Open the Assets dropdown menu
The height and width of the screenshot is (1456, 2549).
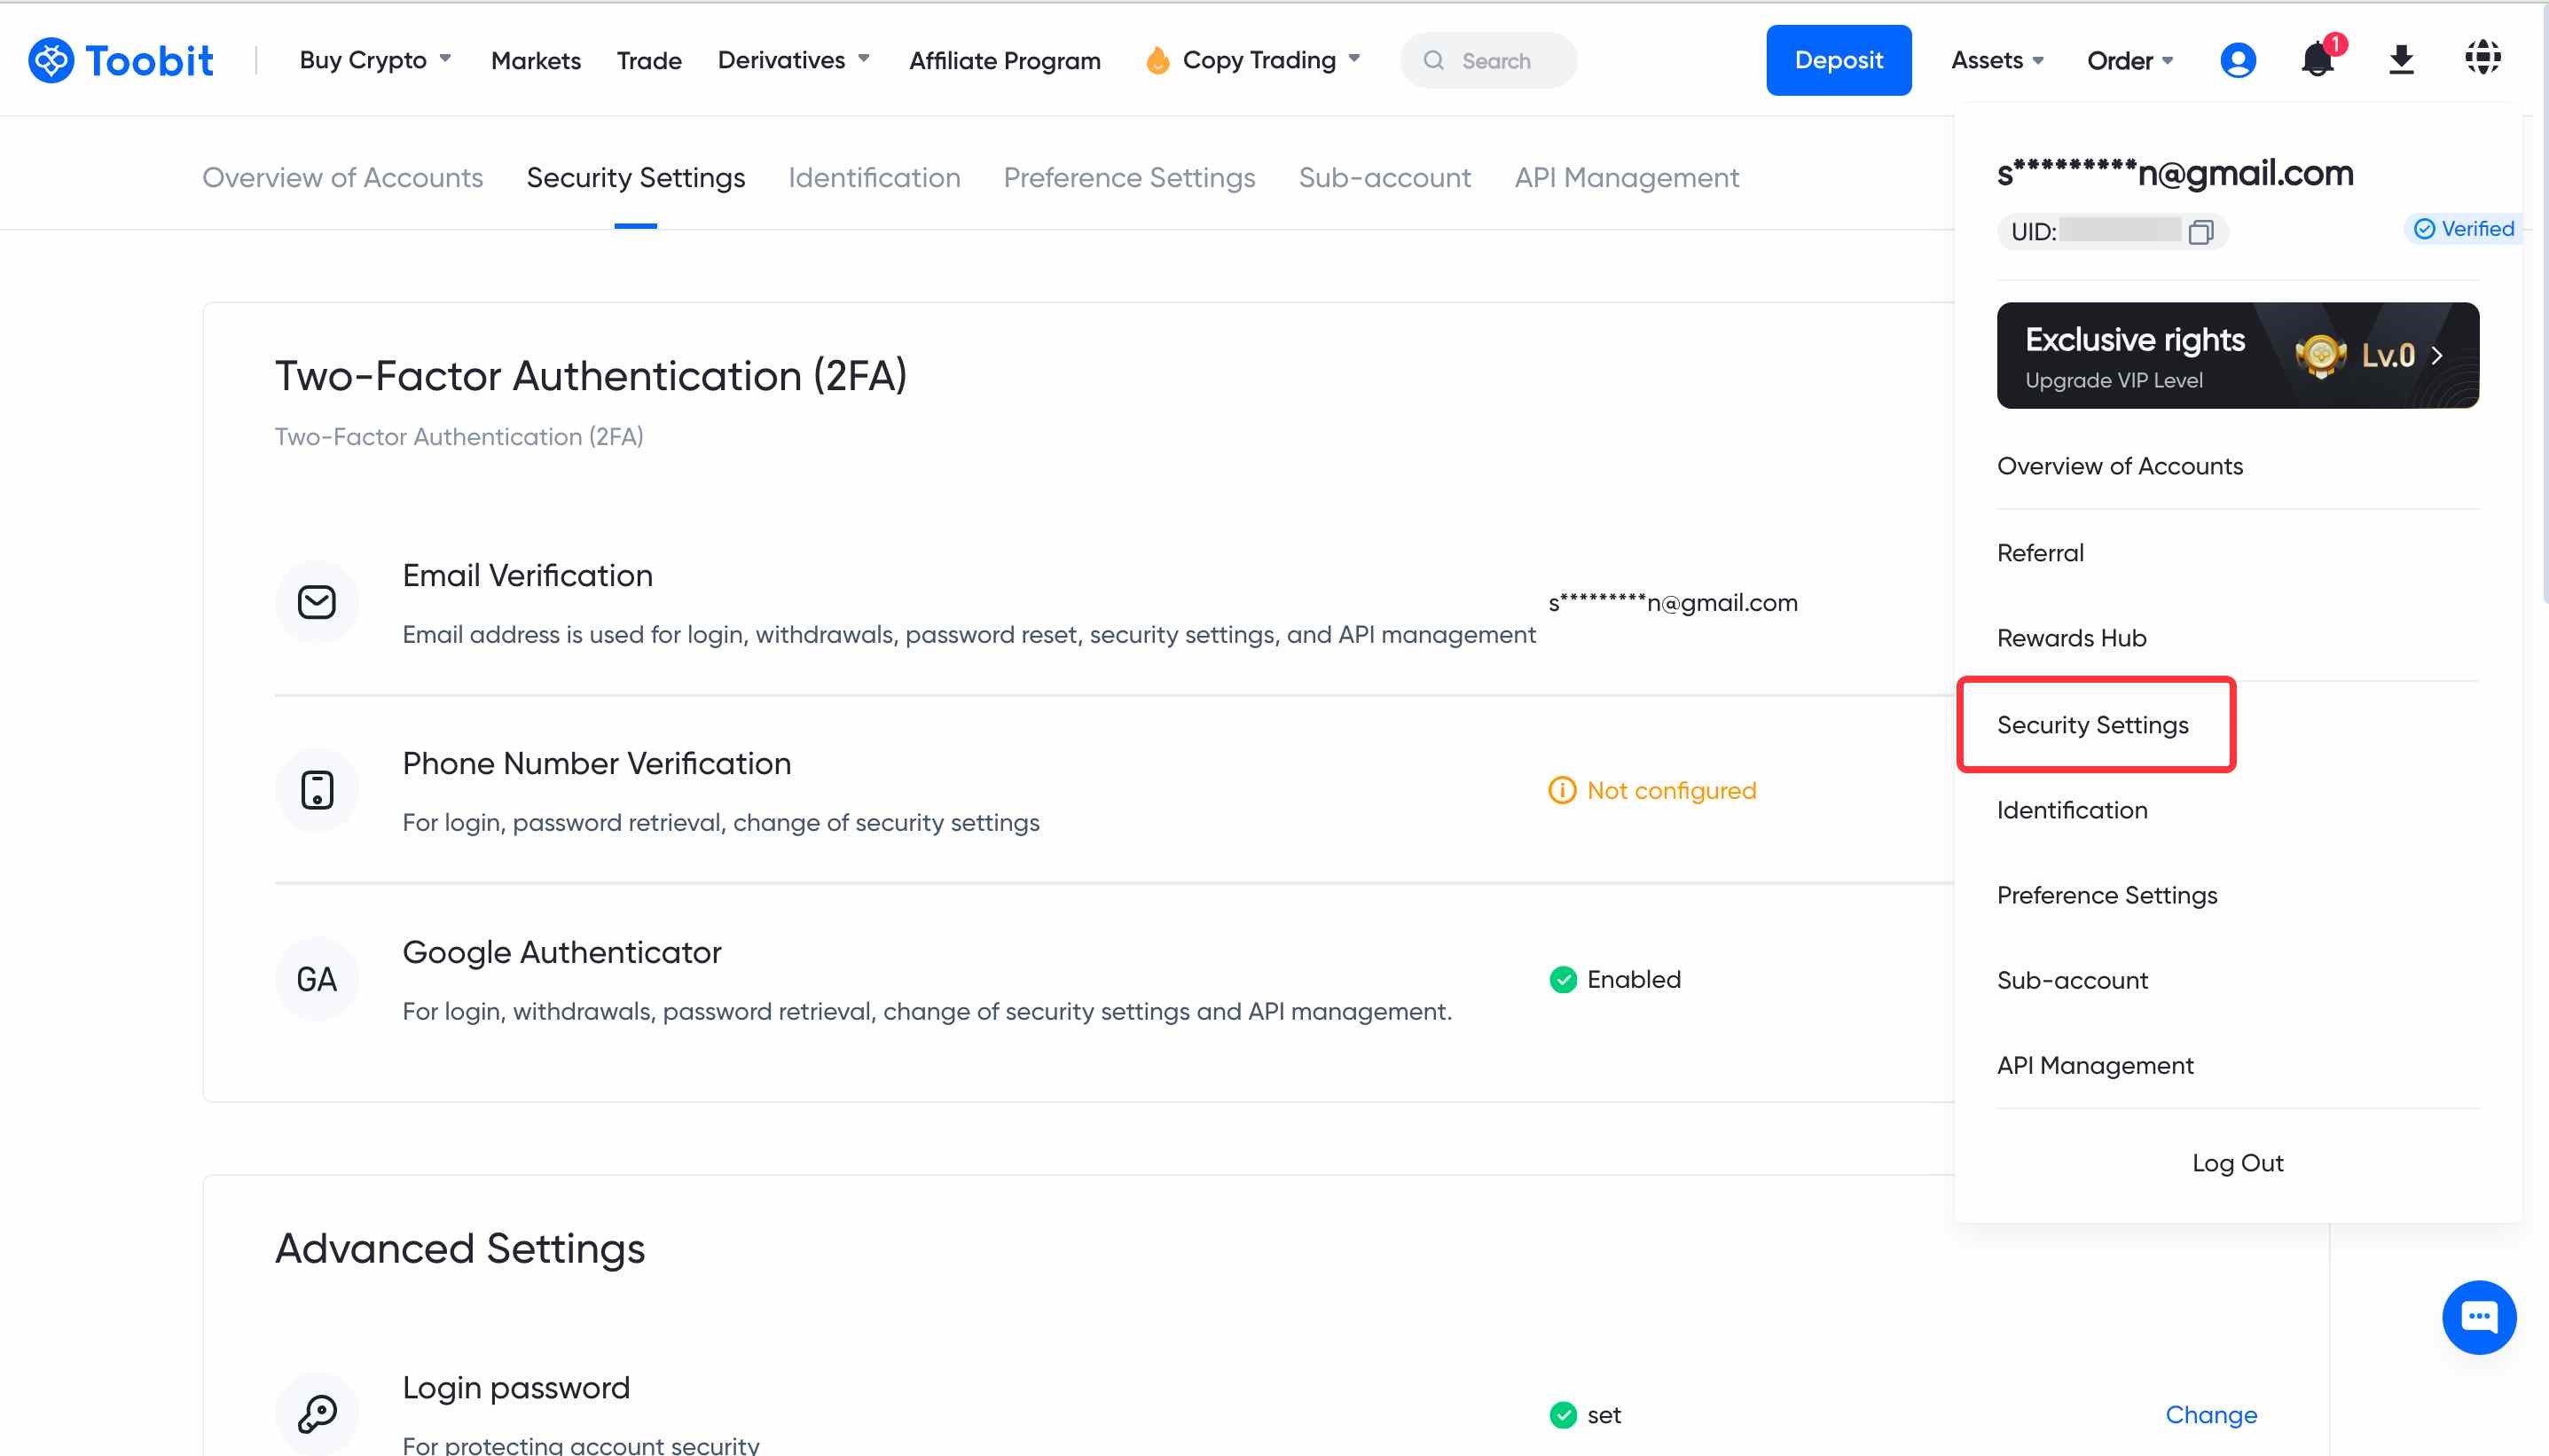[x=1996, y=60]
